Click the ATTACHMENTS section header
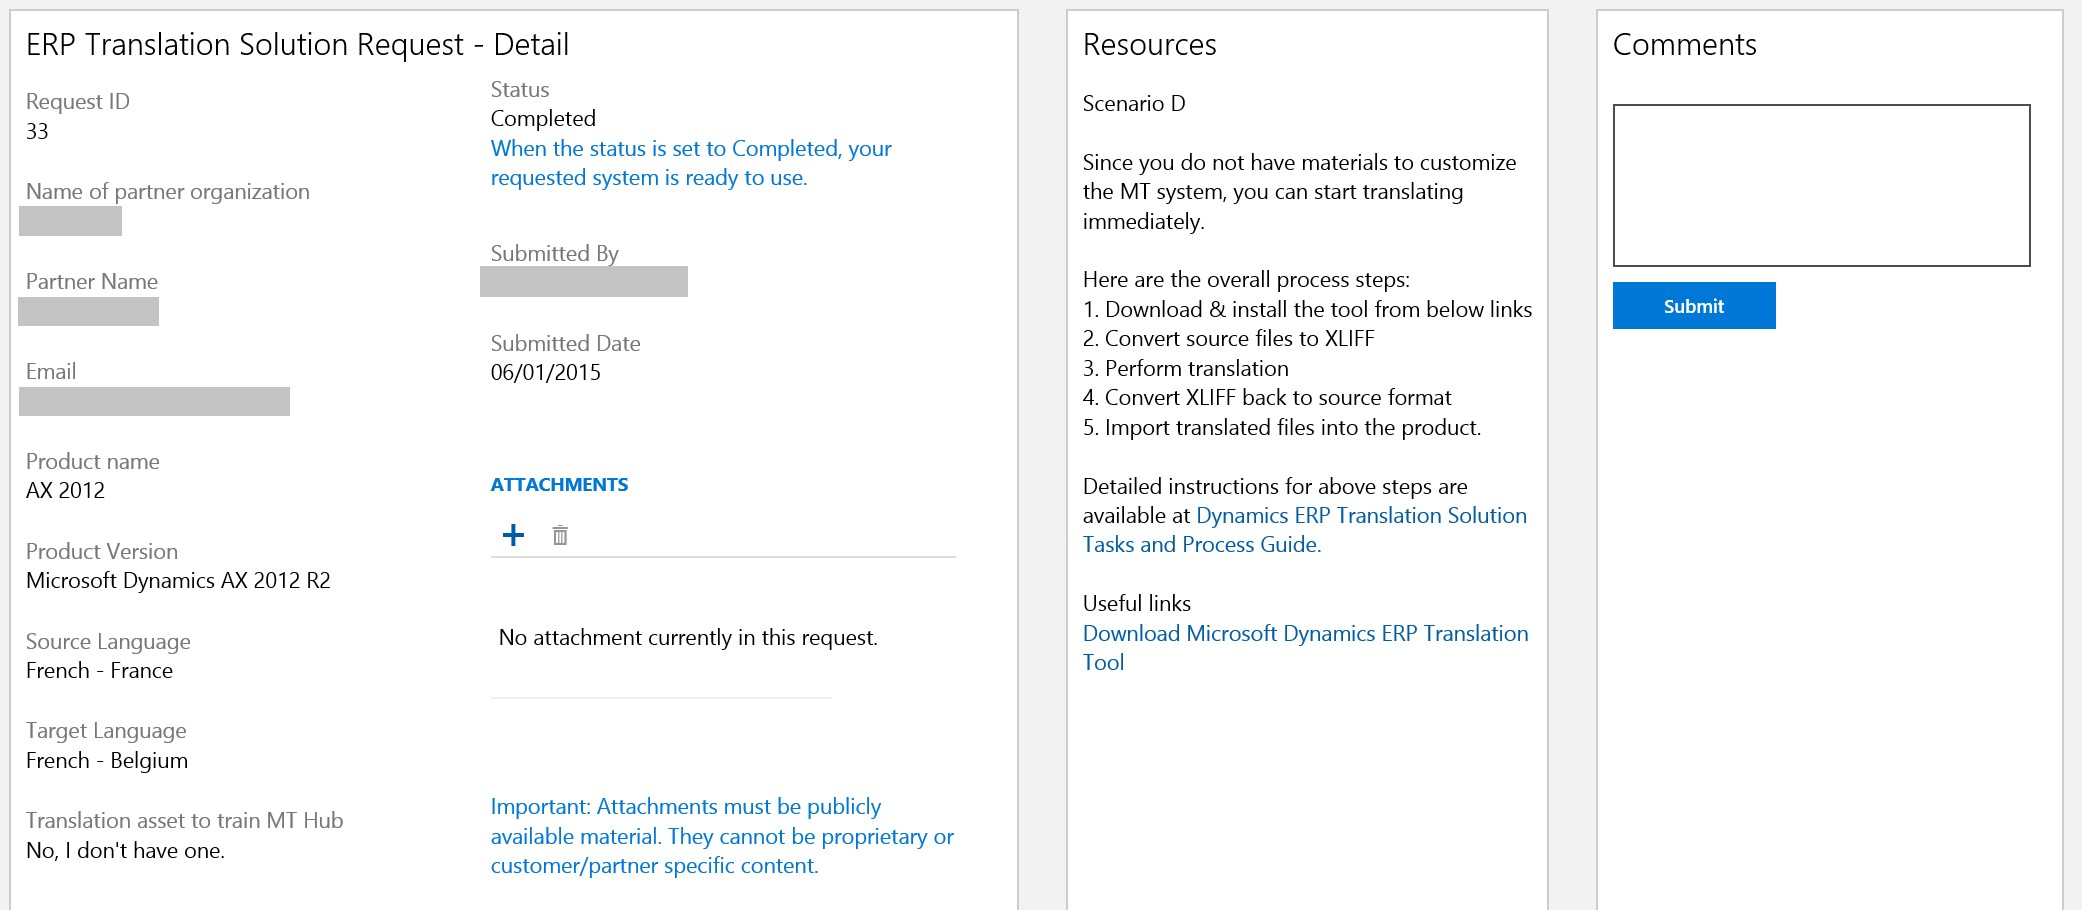2082x910 pixels. point(559,485)
